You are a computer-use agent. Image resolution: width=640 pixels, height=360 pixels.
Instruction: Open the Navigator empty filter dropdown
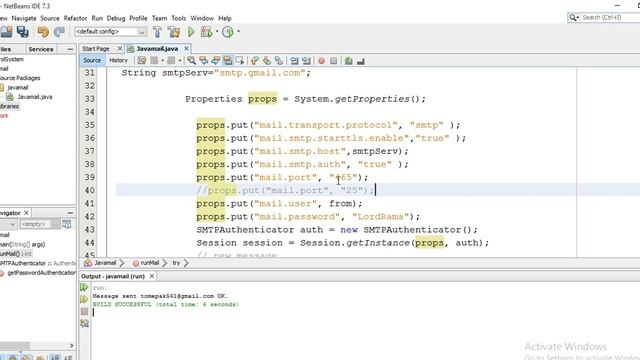(40, 224)
